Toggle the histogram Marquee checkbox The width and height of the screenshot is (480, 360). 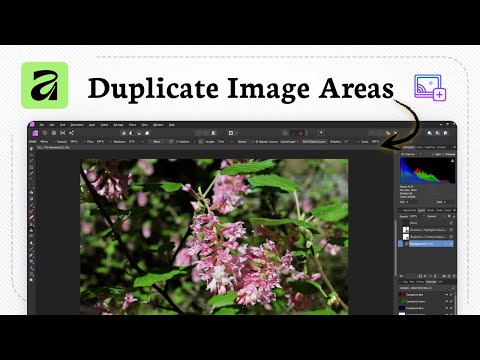pos(443,154)
